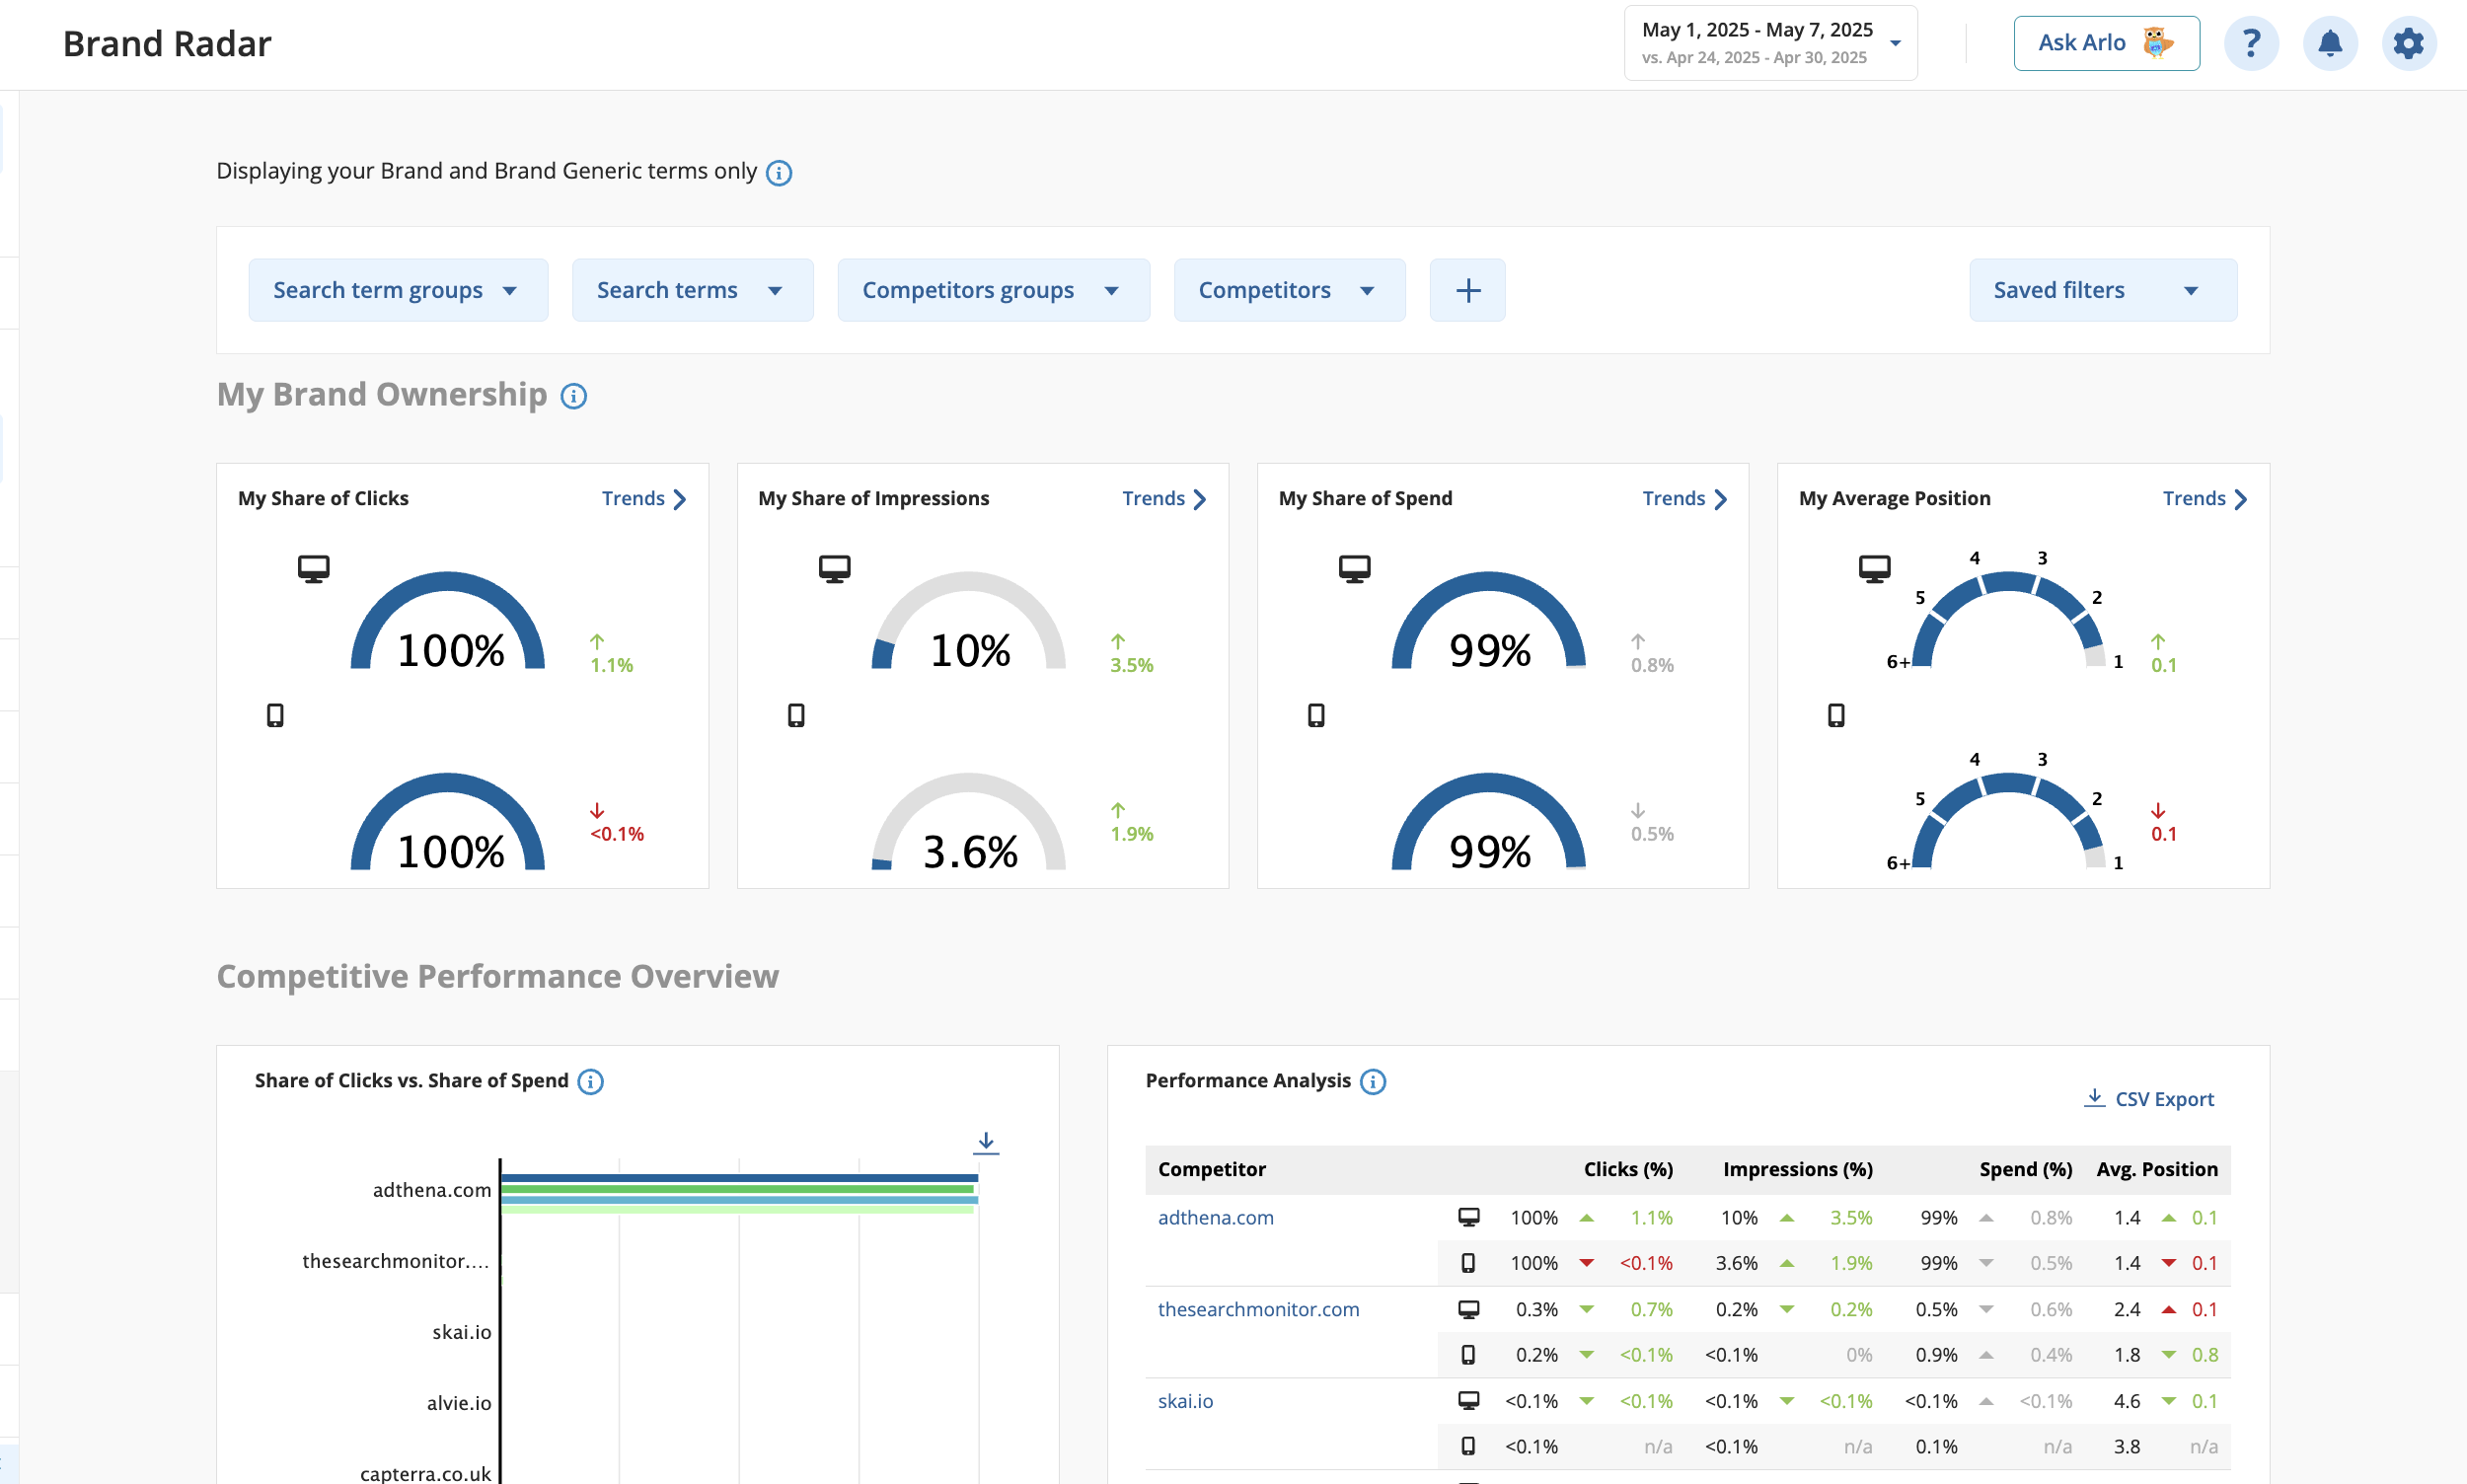2467x1484 pixels.
Task: Open the Competitors groups dropdown
Action: click(x=993, y=290)
